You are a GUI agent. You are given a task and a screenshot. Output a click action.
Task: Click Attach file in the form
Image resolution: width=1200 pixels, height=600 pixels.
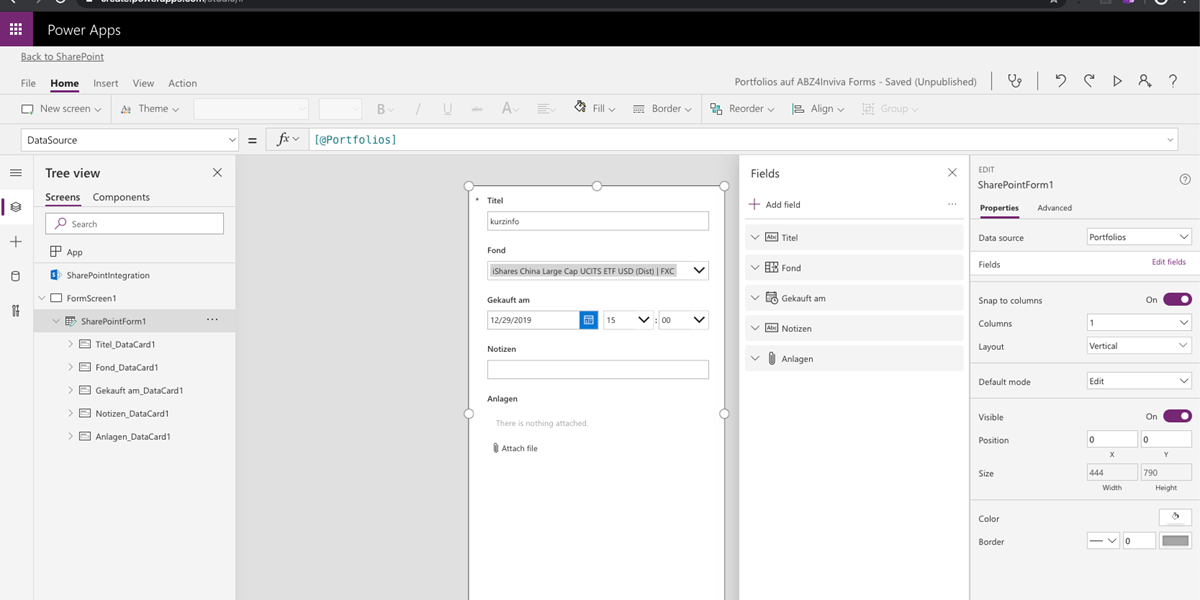[515, 448]
